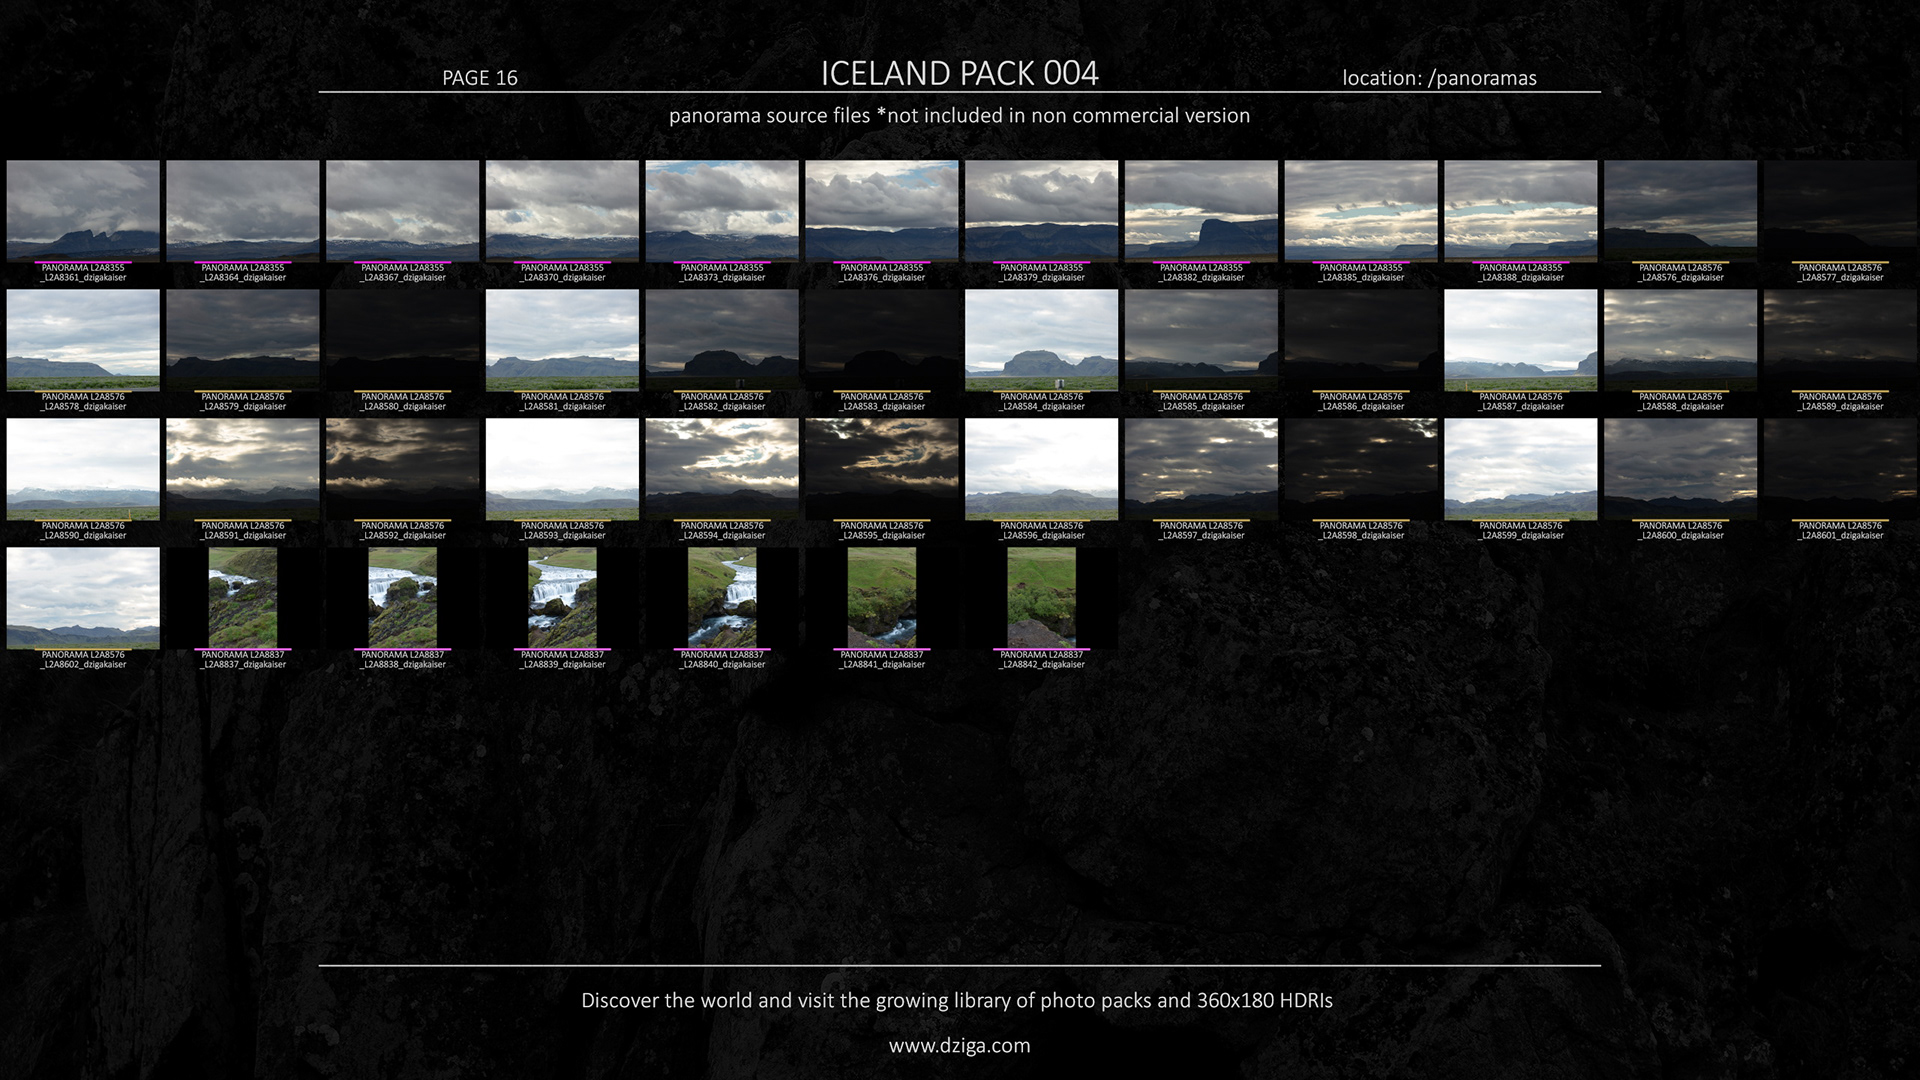Click the _L2A8578 green field thumbnail

83,339
